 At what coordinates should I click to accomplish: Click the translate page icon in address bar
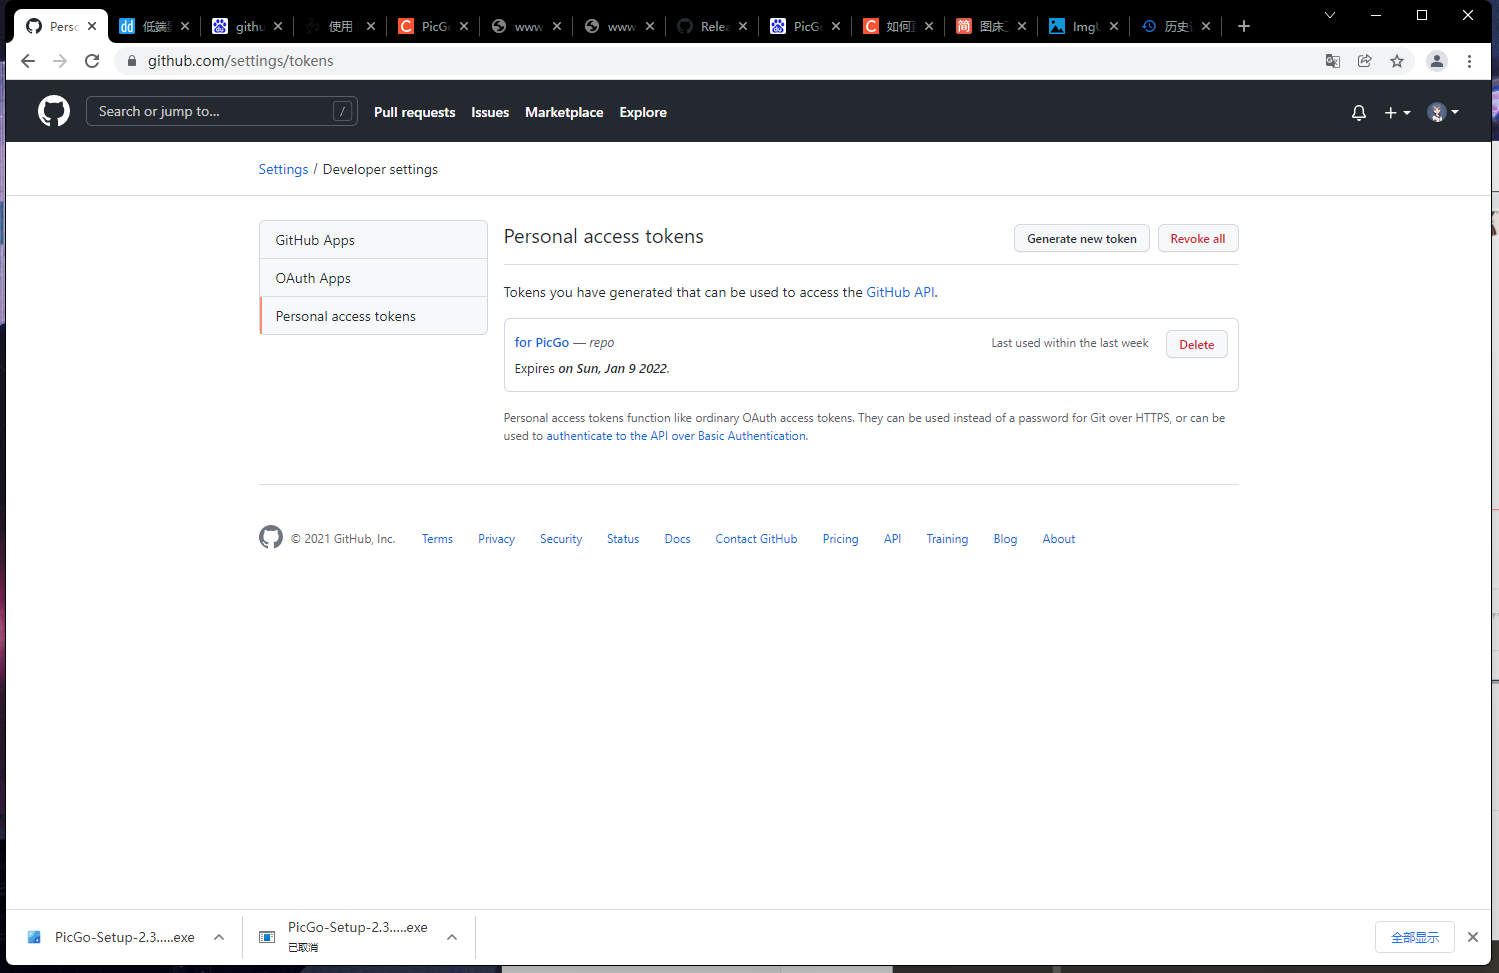pos(1333,61)
